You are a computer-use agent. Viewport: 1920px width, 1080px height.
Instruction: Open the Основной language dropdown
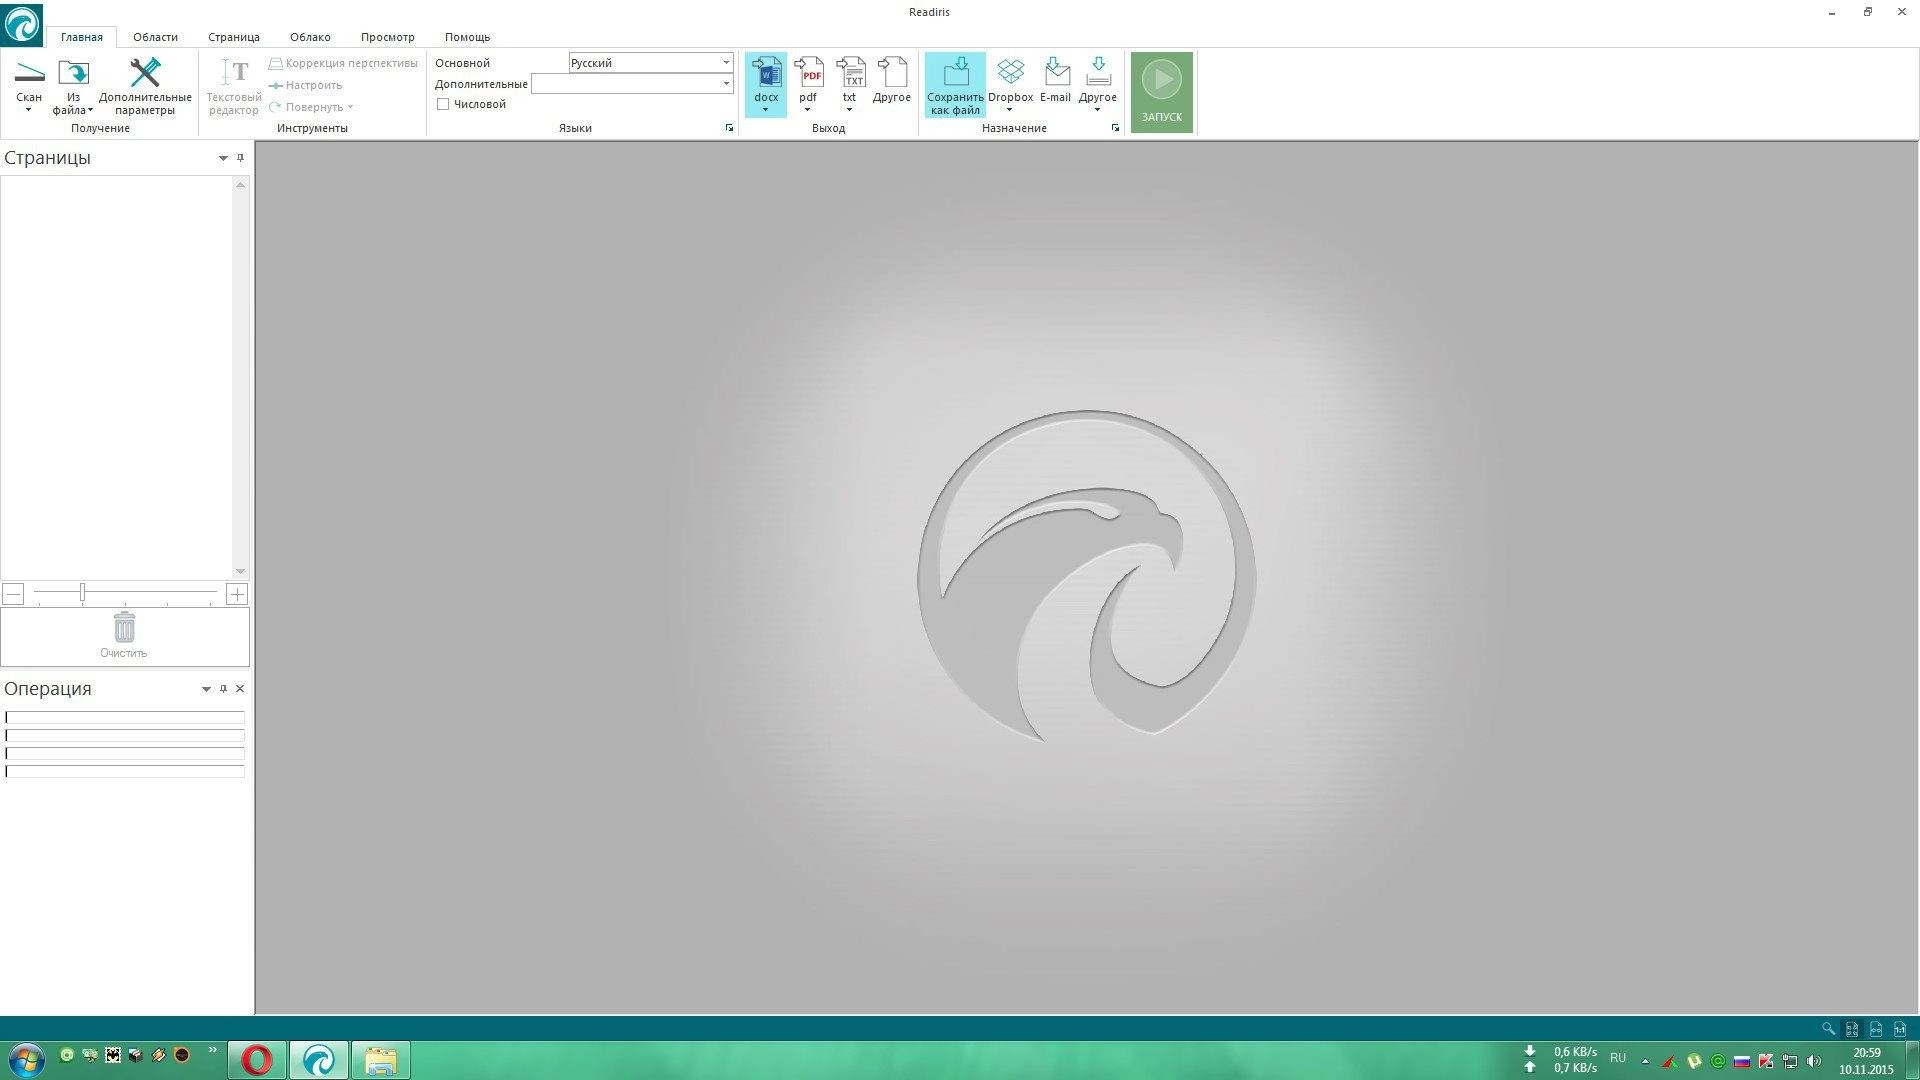(x=726, y=63)
